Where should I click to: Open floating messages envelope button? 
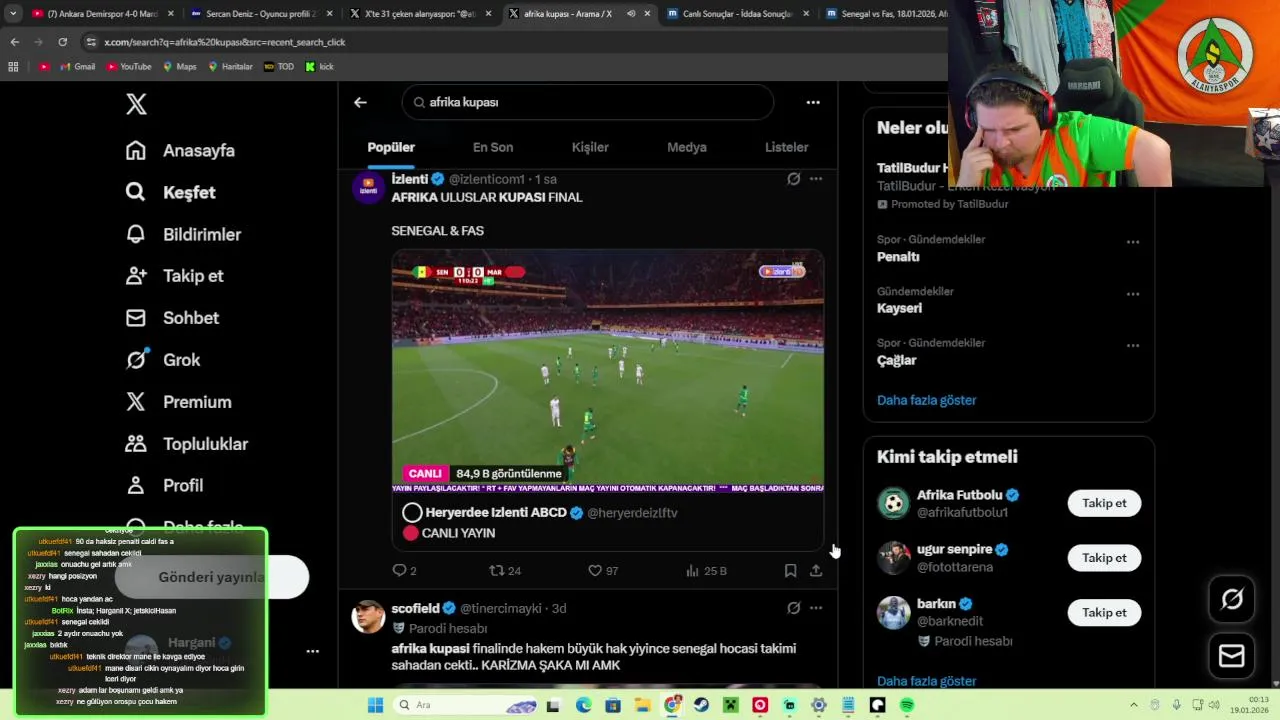click(x=1232, y=656)
